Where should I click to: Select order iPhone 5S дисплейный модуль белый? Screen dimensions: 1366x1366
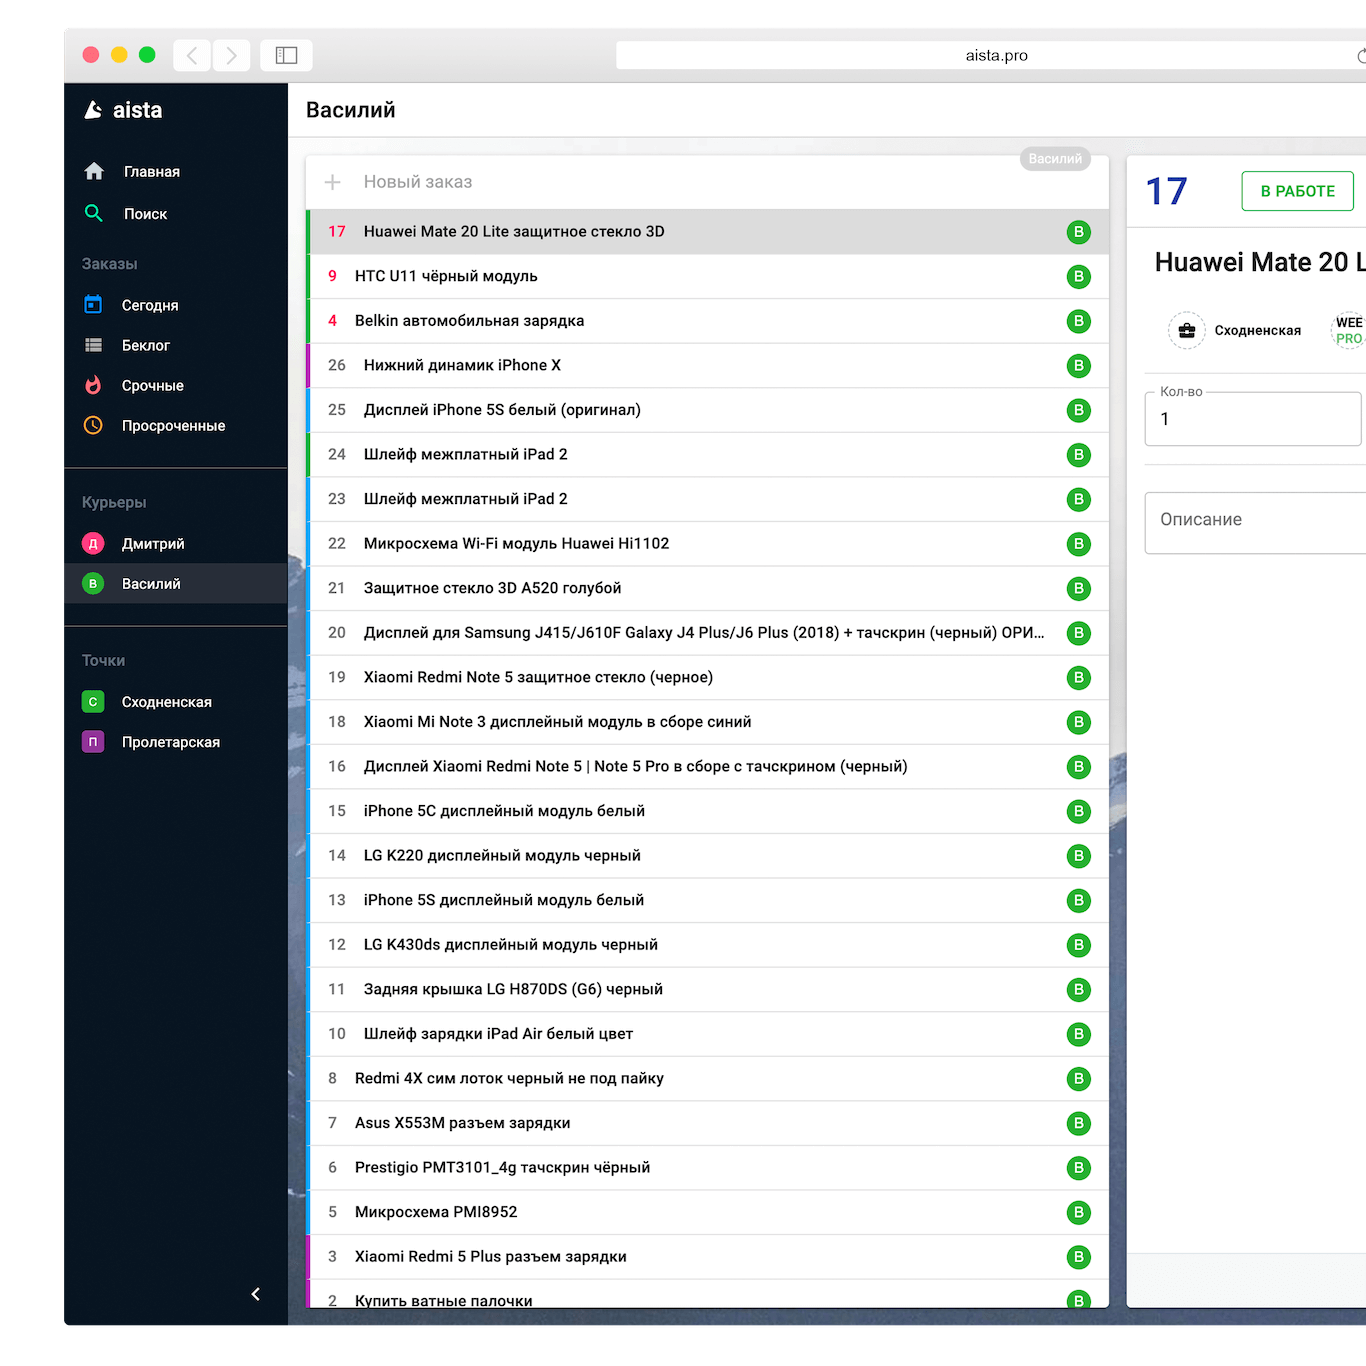point(707,900)
